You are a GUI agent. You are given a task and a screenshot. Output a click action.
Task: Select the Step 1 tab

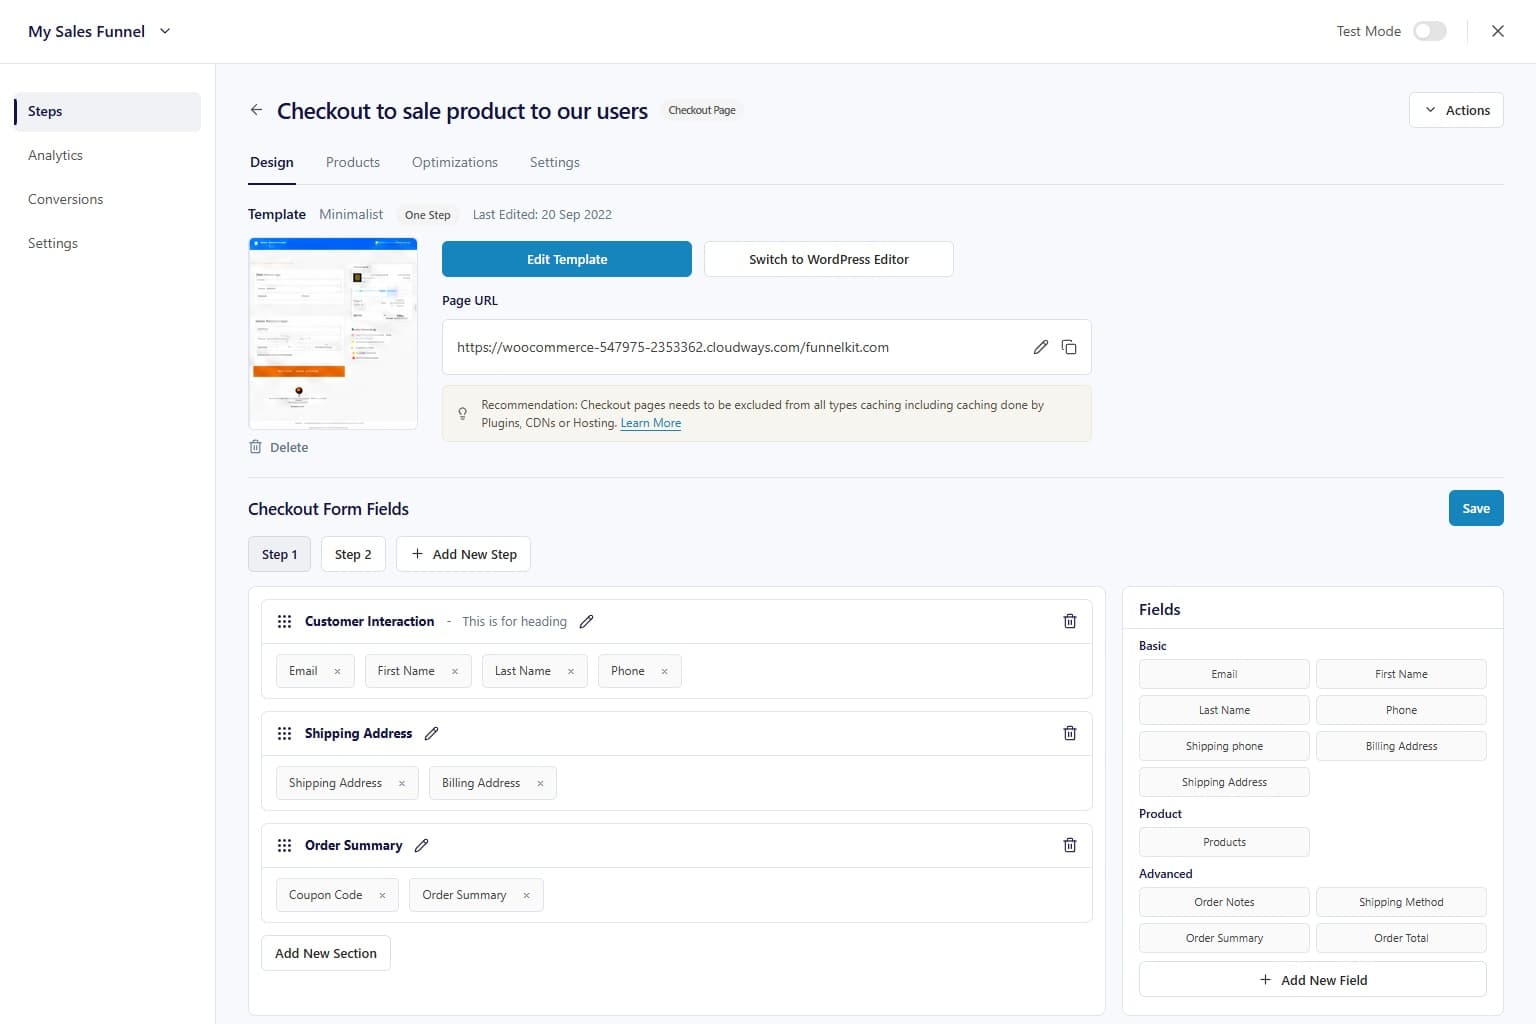coord(279,554)
